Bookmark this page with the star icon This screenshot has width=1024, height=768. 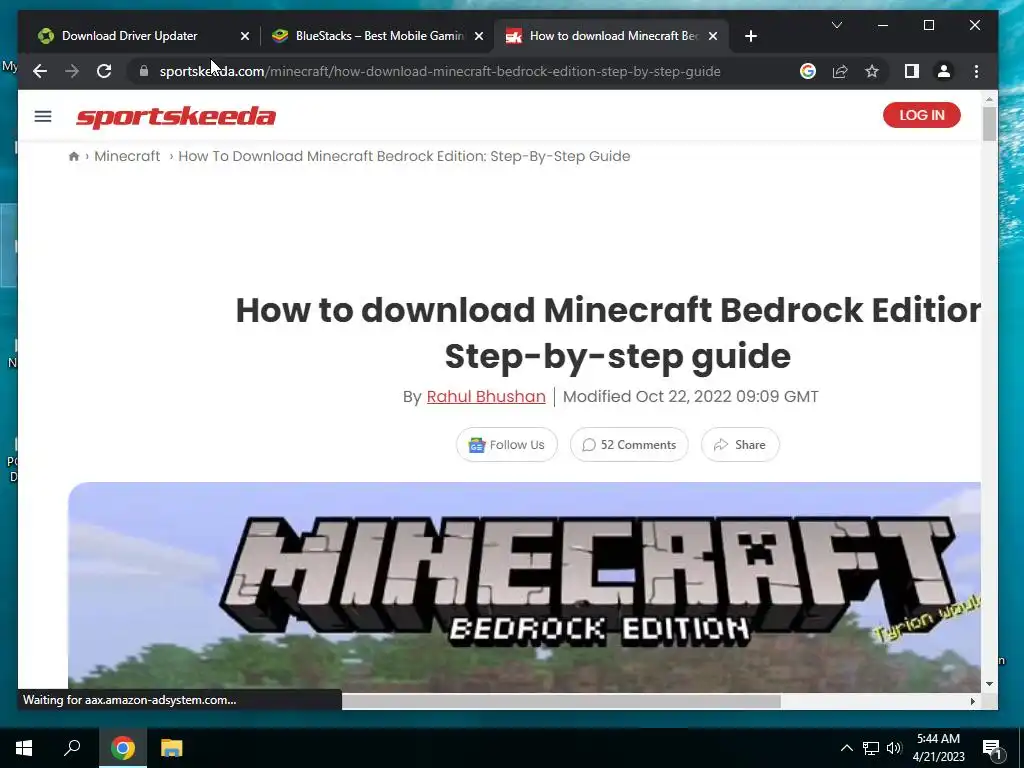click(x=872, y=71)
